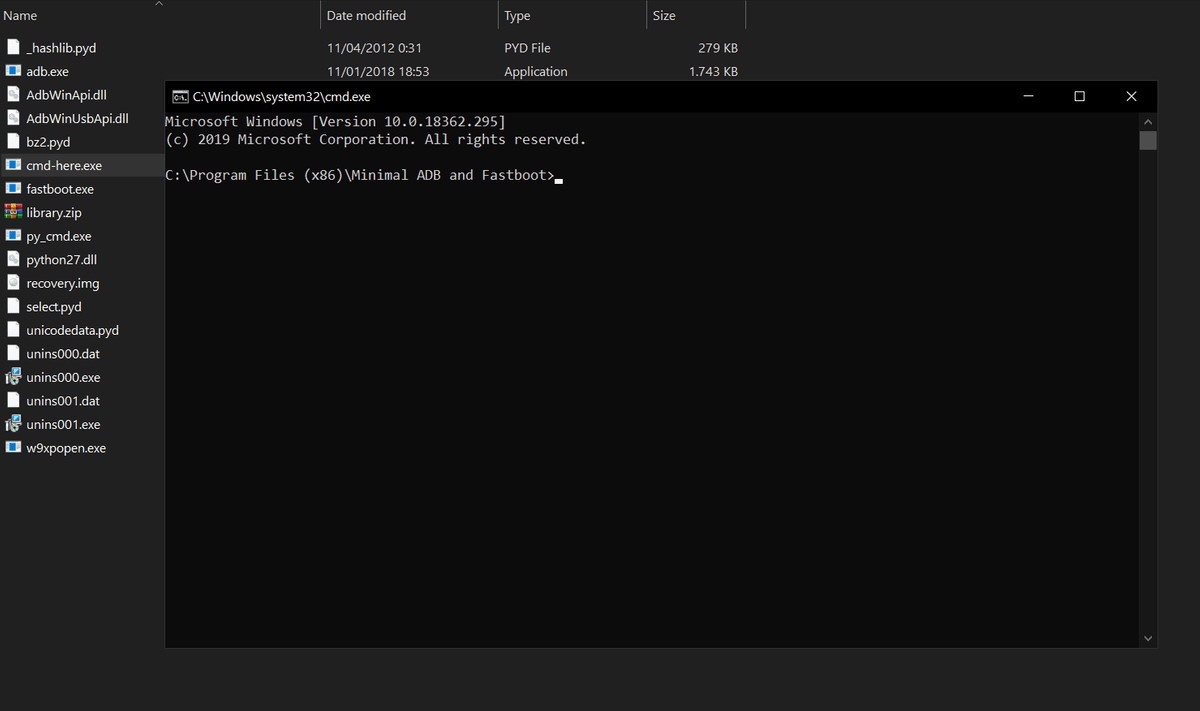1200x711 pixels.
Task: Select the file name cmd-here.exe
Action: point(64,166)
